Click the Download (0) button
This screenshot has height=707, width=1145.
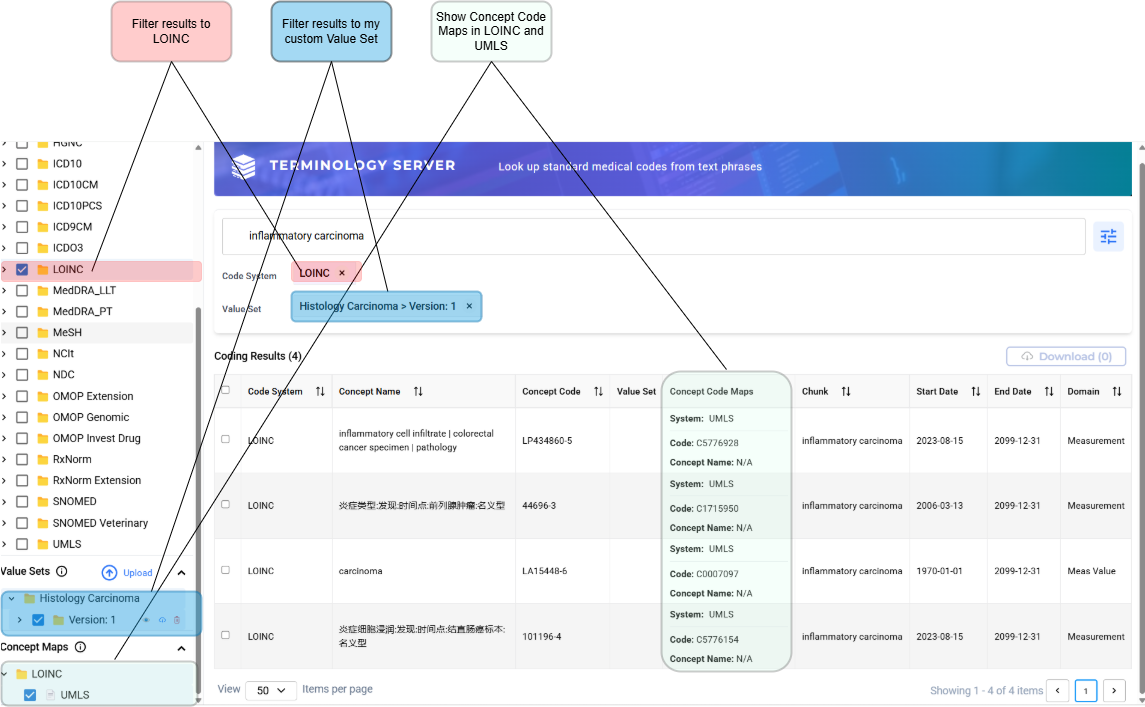pyautogui.click(x=1066, y=356)
